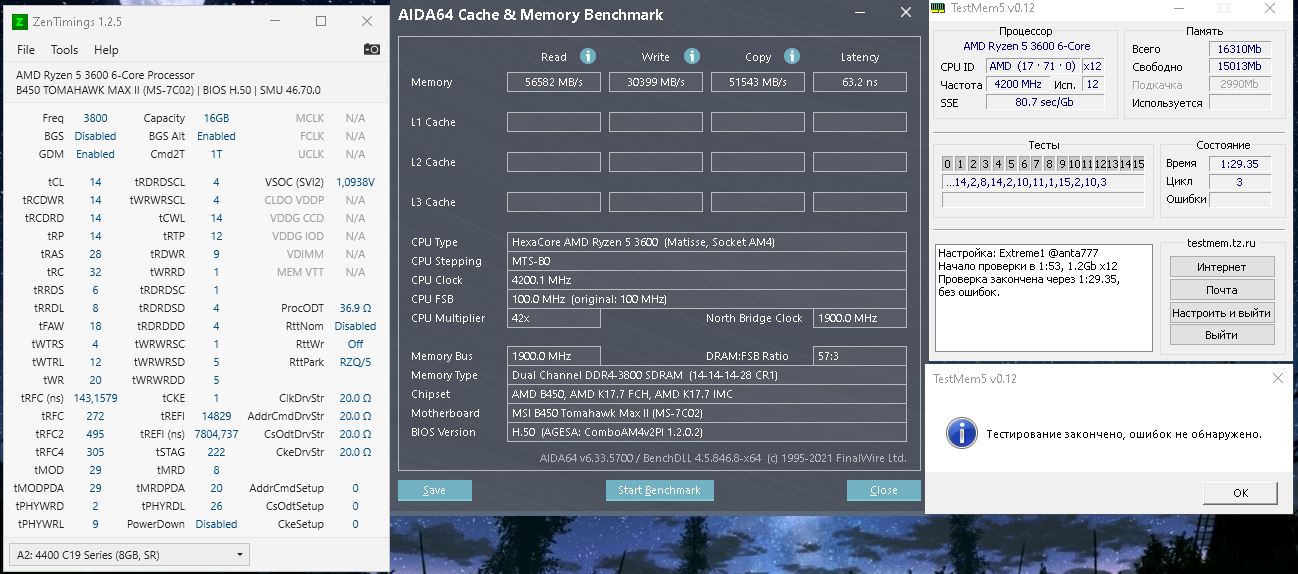1298x574 pixels.
Task: Click the Motherboard MSI B450 Tomahawk Max II field
Action: 707,413
